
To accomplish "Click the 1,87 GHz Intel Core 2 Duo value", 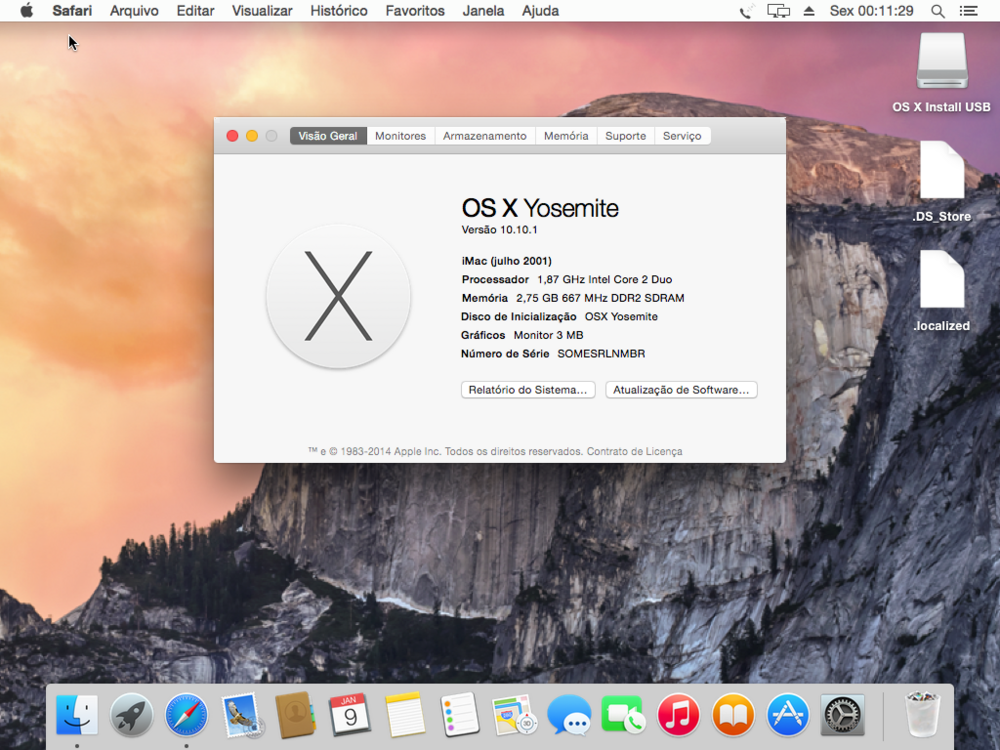I will (605, 279).
